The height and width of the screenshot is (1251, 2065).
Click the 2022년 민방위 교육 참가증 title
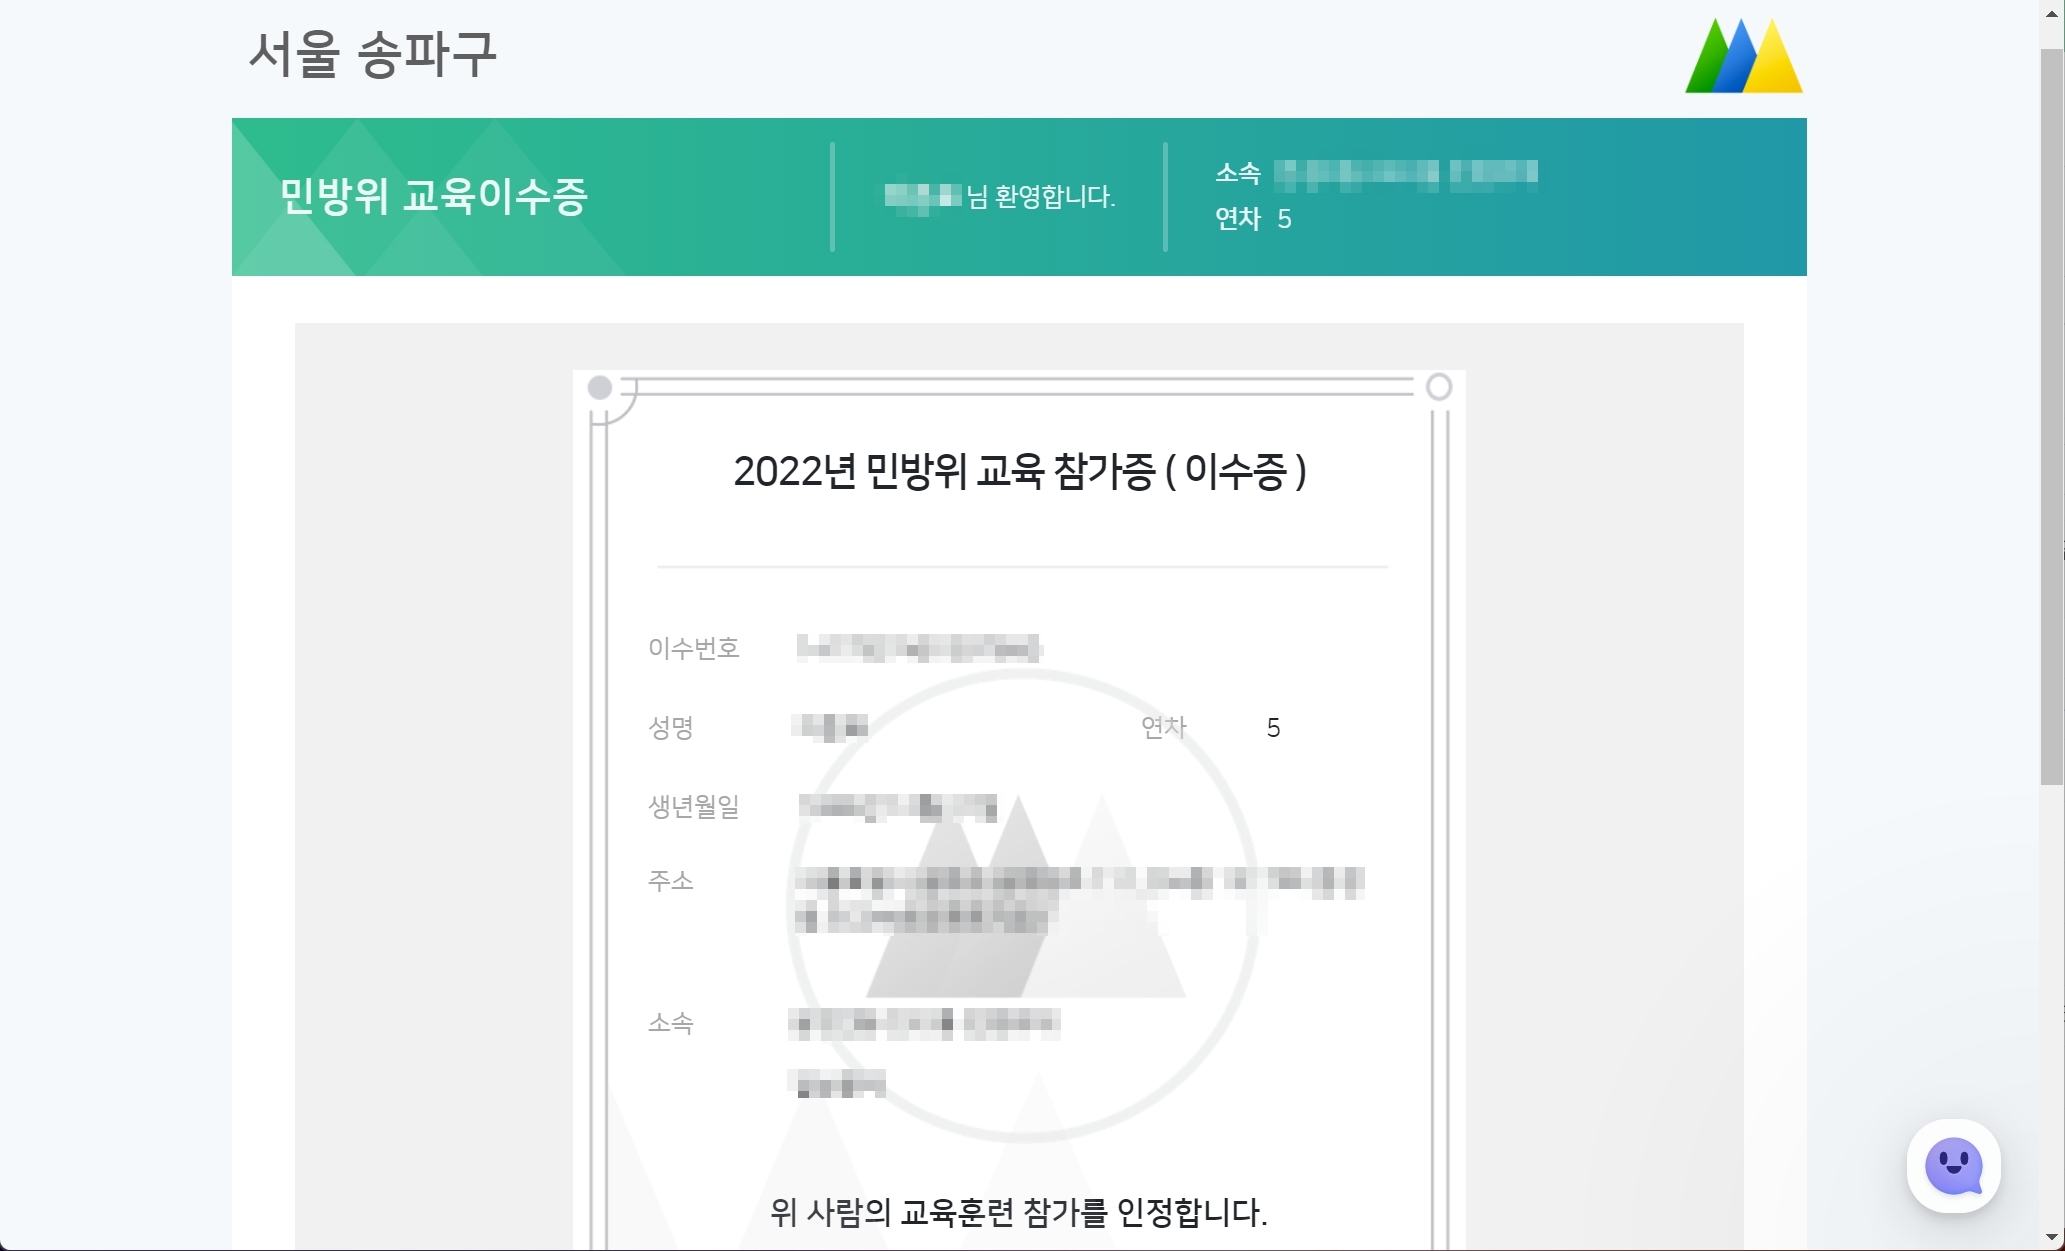(x=1019, y=471)
